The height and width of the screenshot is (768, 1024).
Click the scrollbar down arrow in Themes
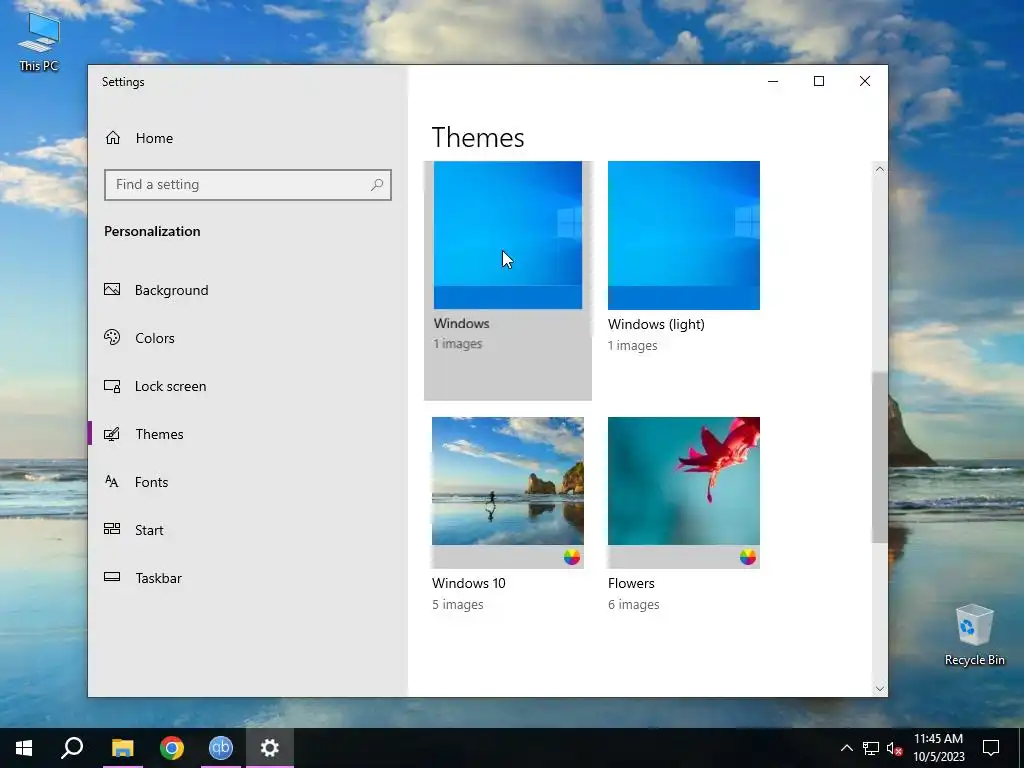(880, 688)
